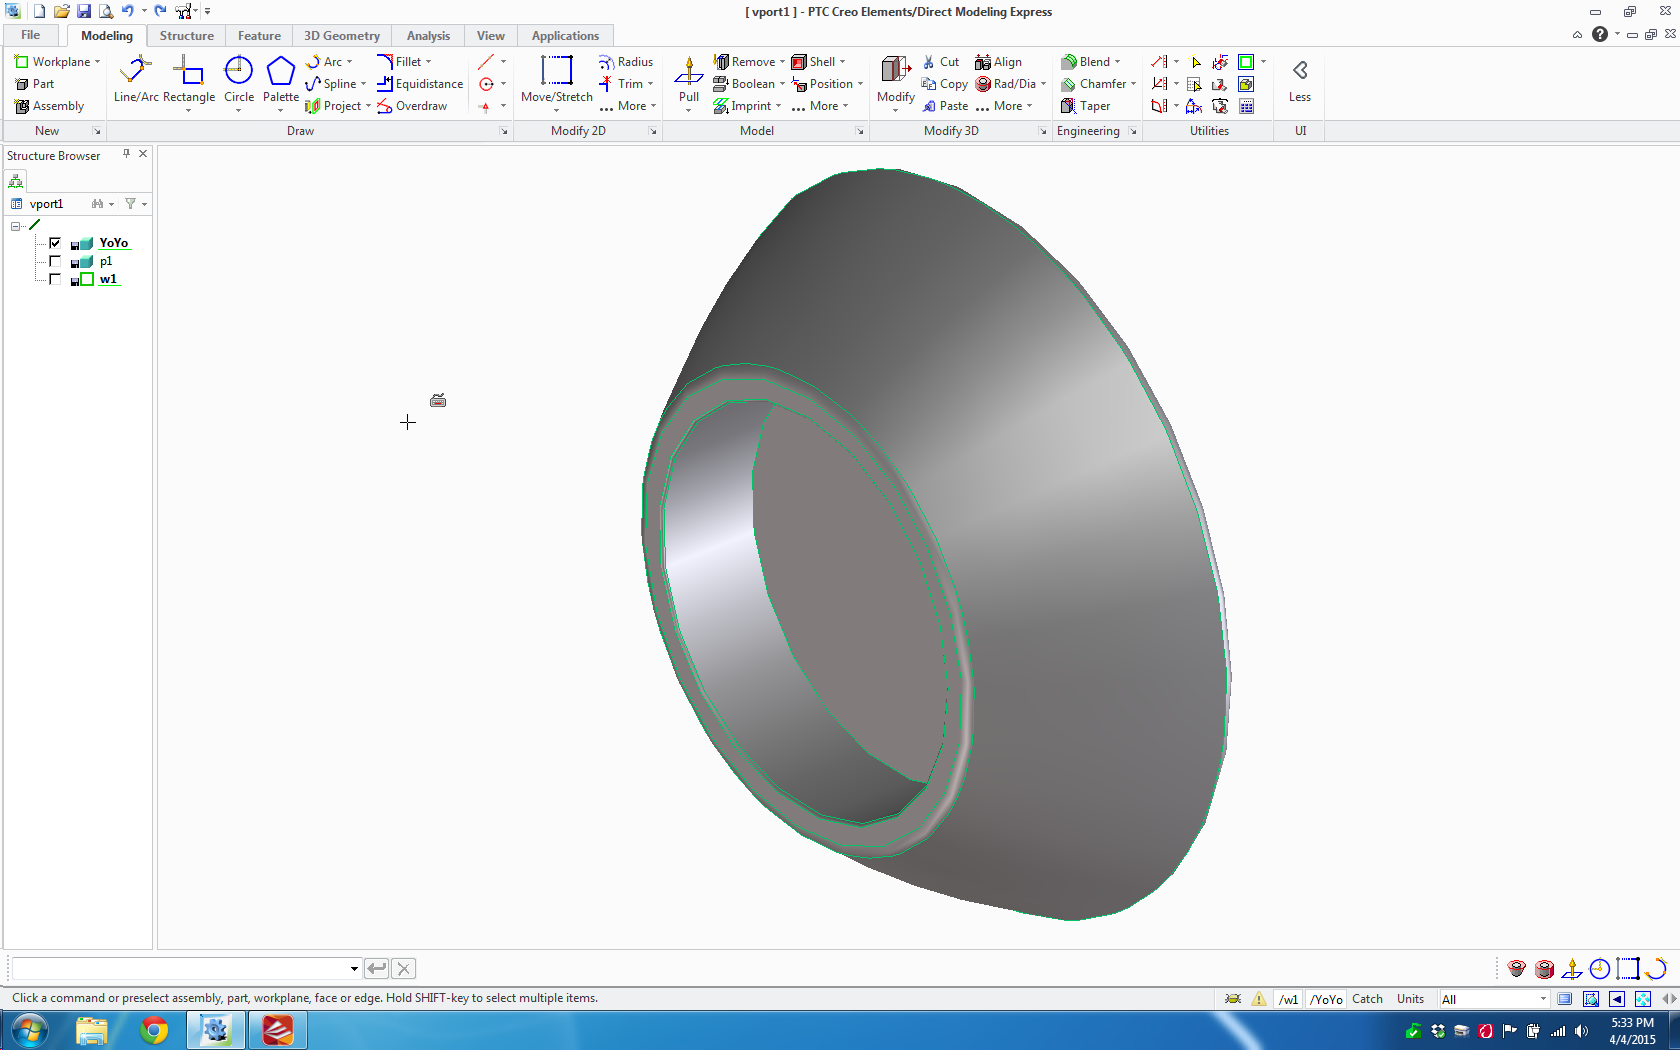
Task: Select the Pull tool in Model group
Action: (x=688, y=80)
